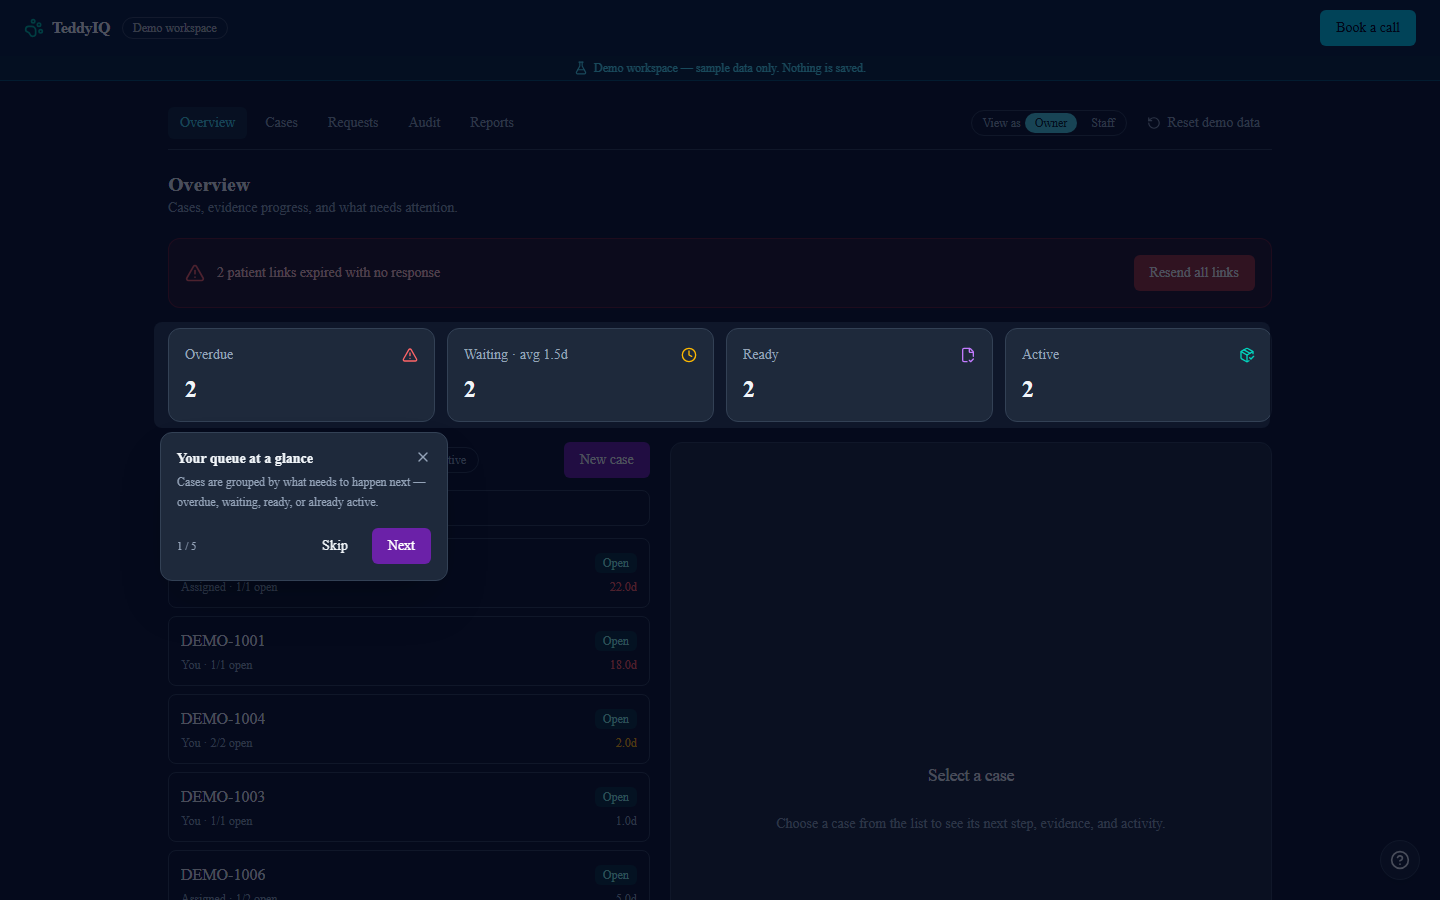Click the '1 / 5' tour step counter
Image resolution: width=1440 pixels, height=900 pixels.
[x=187, y=546]
